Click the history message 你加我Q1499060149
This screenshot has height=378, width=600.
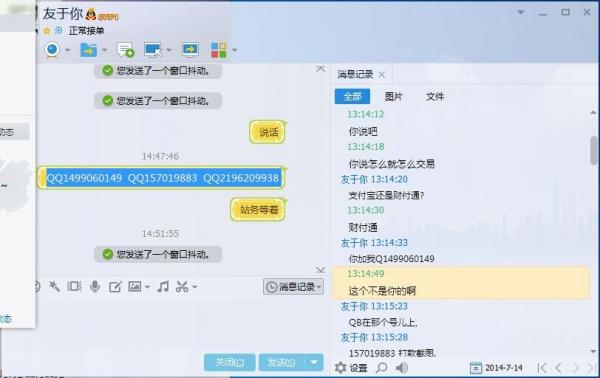pyautogui.click(x=391, y=259)
